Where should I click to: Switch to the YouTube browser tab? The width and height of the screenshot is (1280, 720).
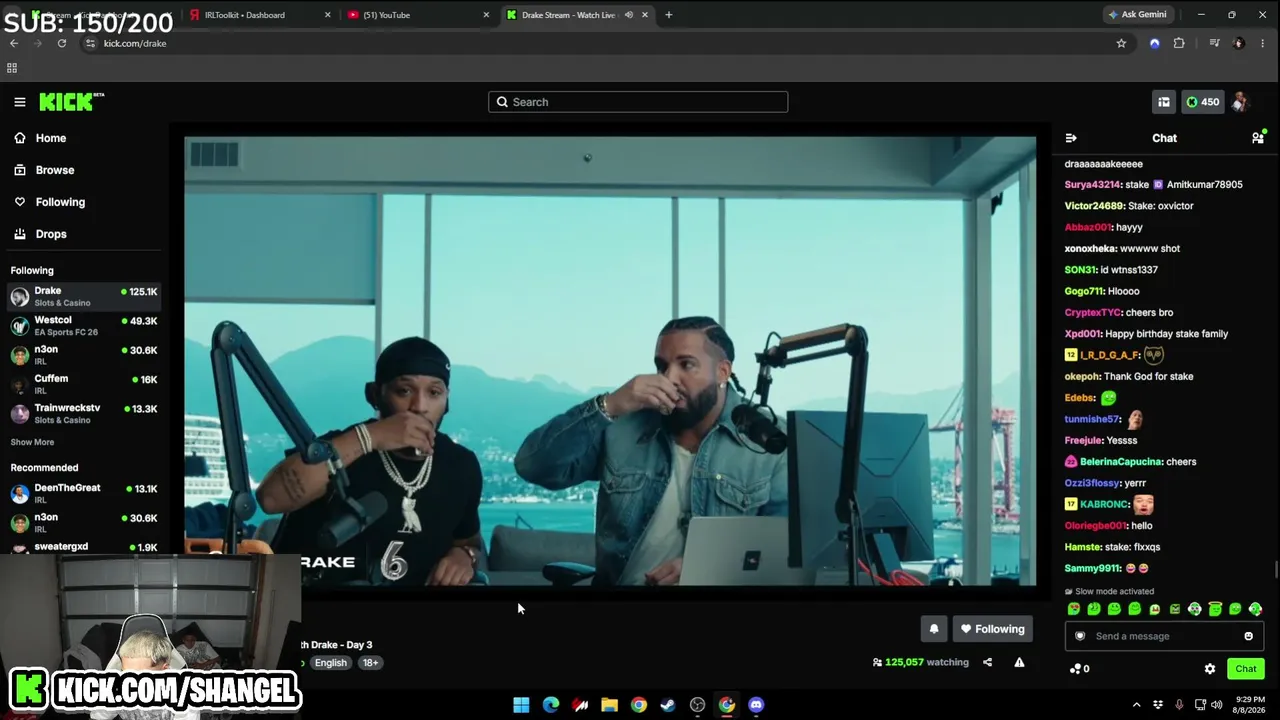coord(418,15)
